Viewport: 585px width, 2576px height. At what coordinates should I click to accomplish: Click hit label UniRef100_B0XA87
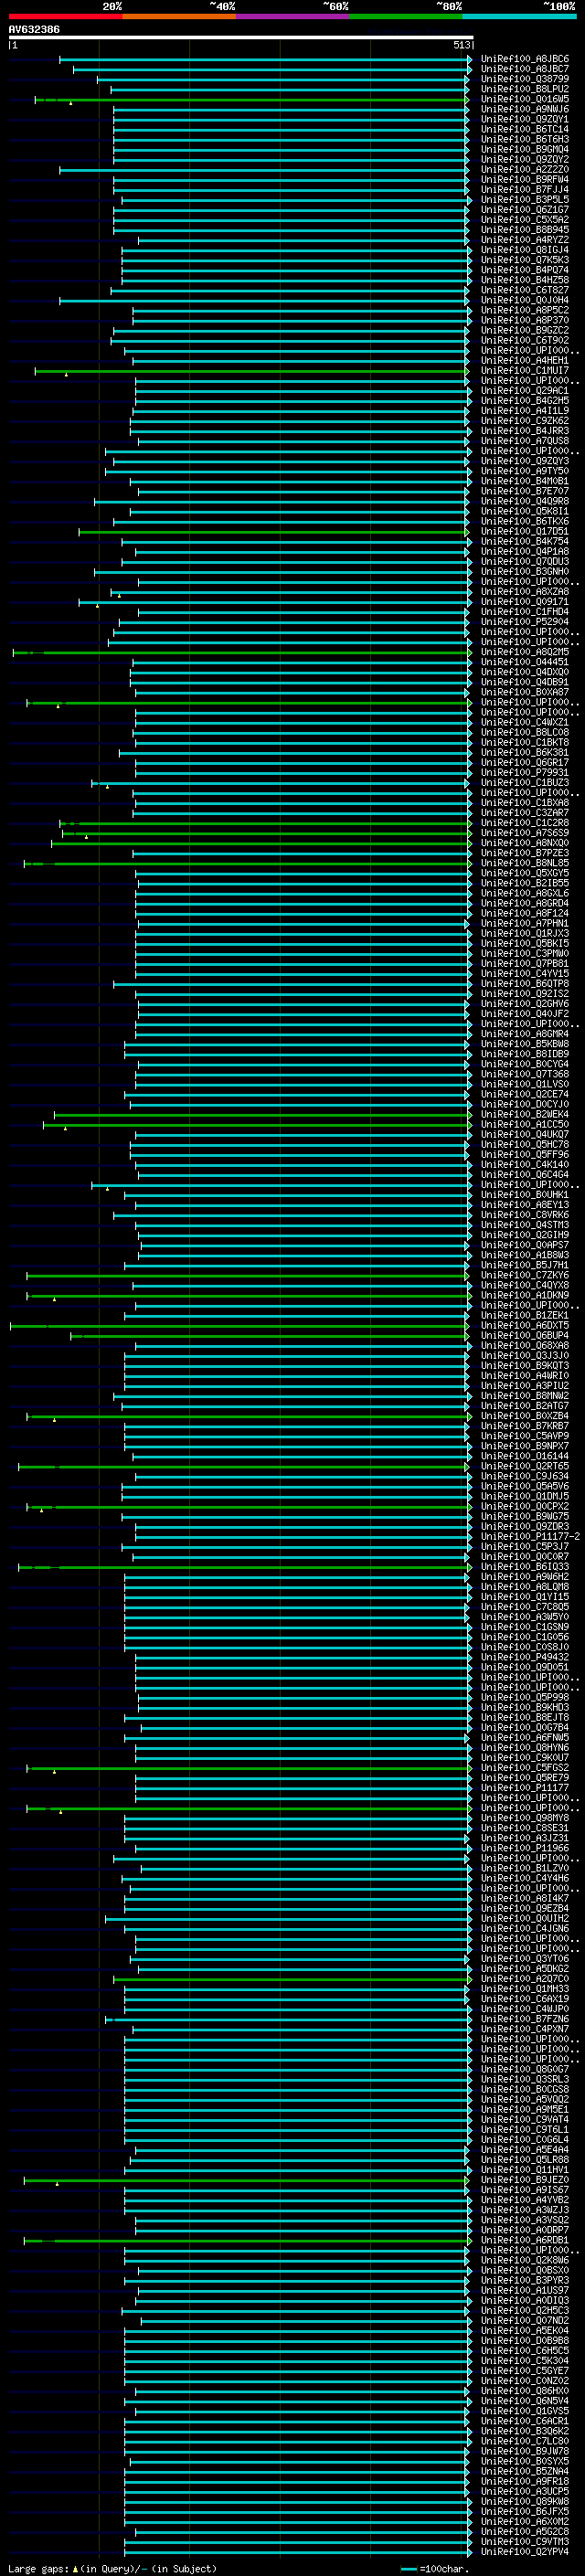[x=525, y=692]
